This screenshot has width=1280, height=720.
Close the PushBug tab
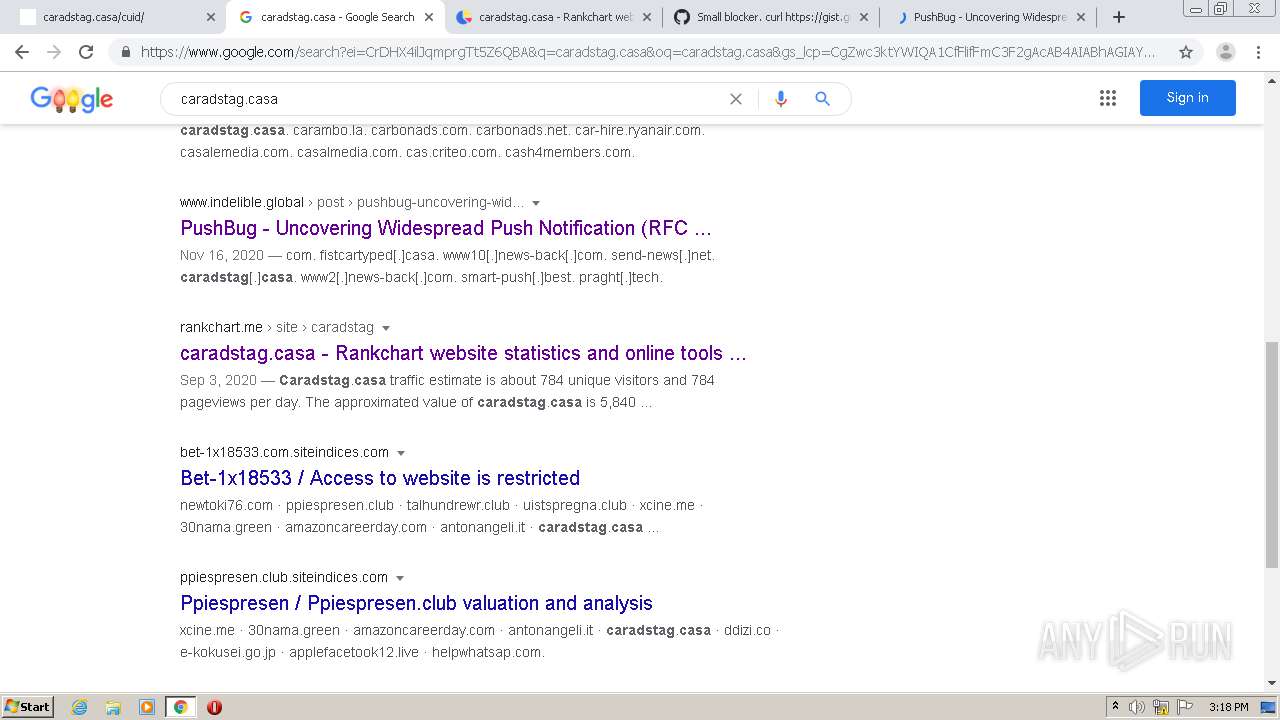click(x=1081, y=17)
